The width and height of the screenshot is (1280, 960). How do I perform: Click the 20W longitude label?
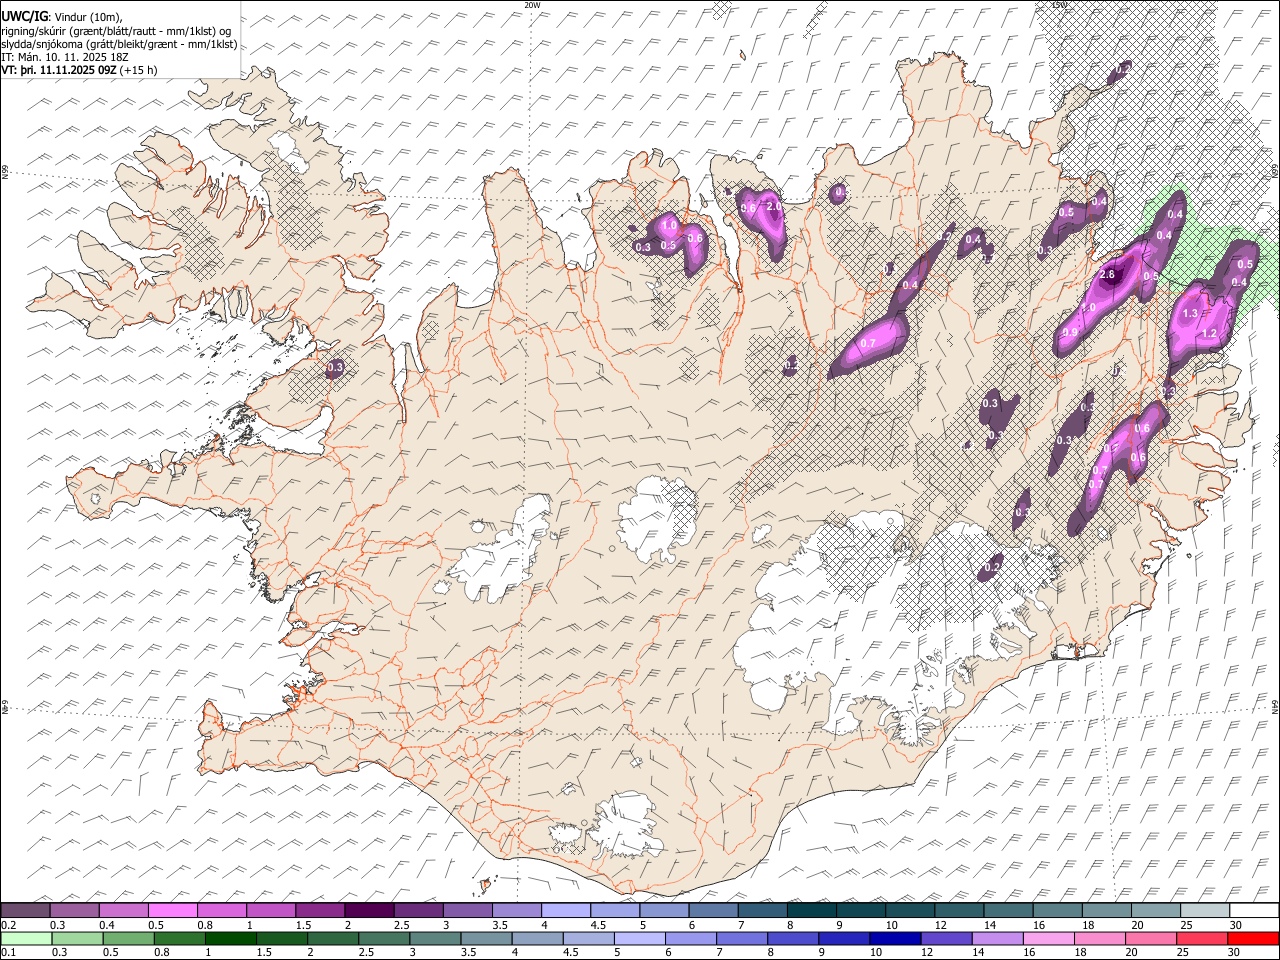tap(532, 5)
